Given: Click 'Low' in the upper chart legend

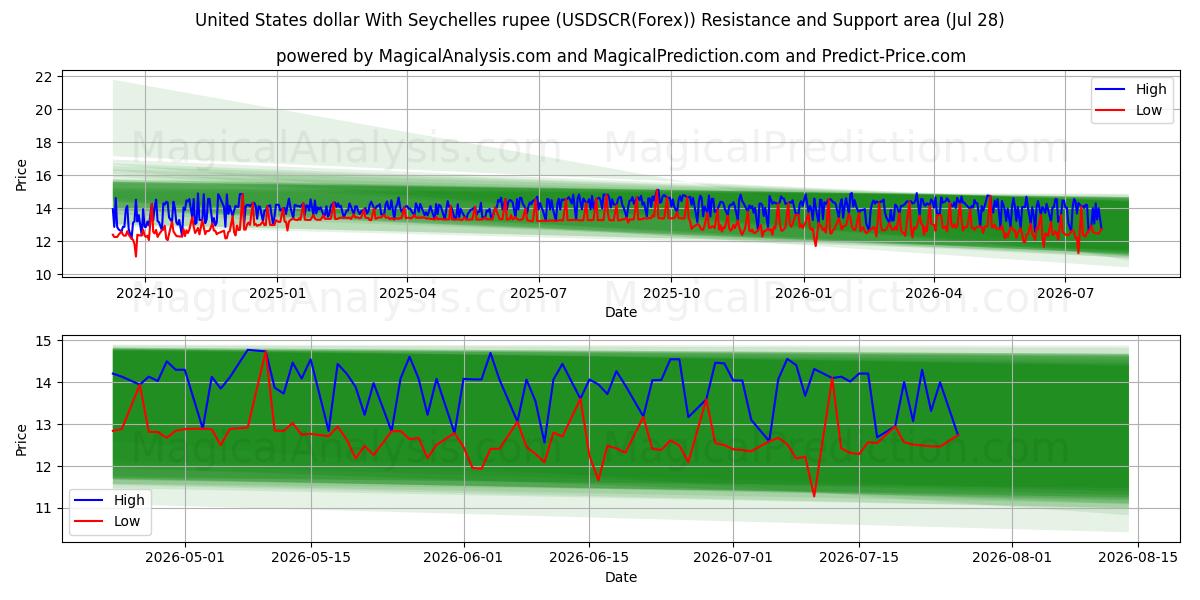Looking at the screenshot, I should point(1149,110).
